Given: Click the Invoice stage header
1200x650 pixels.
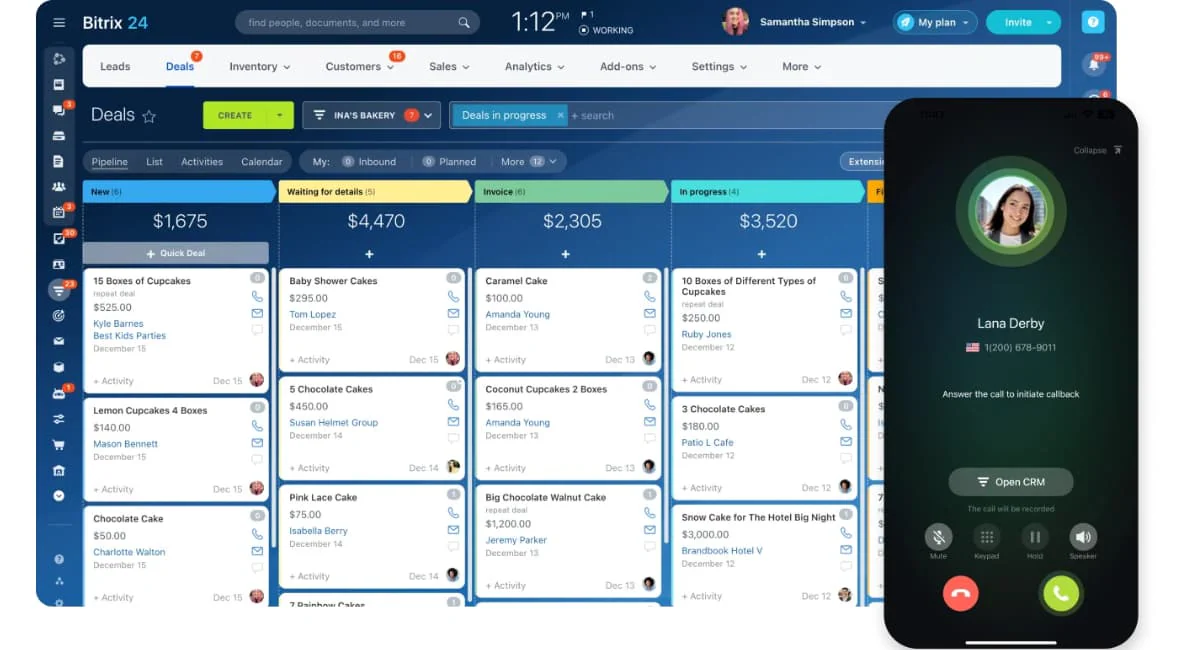Looking at the screenshot, I should [x=571, y=192].
